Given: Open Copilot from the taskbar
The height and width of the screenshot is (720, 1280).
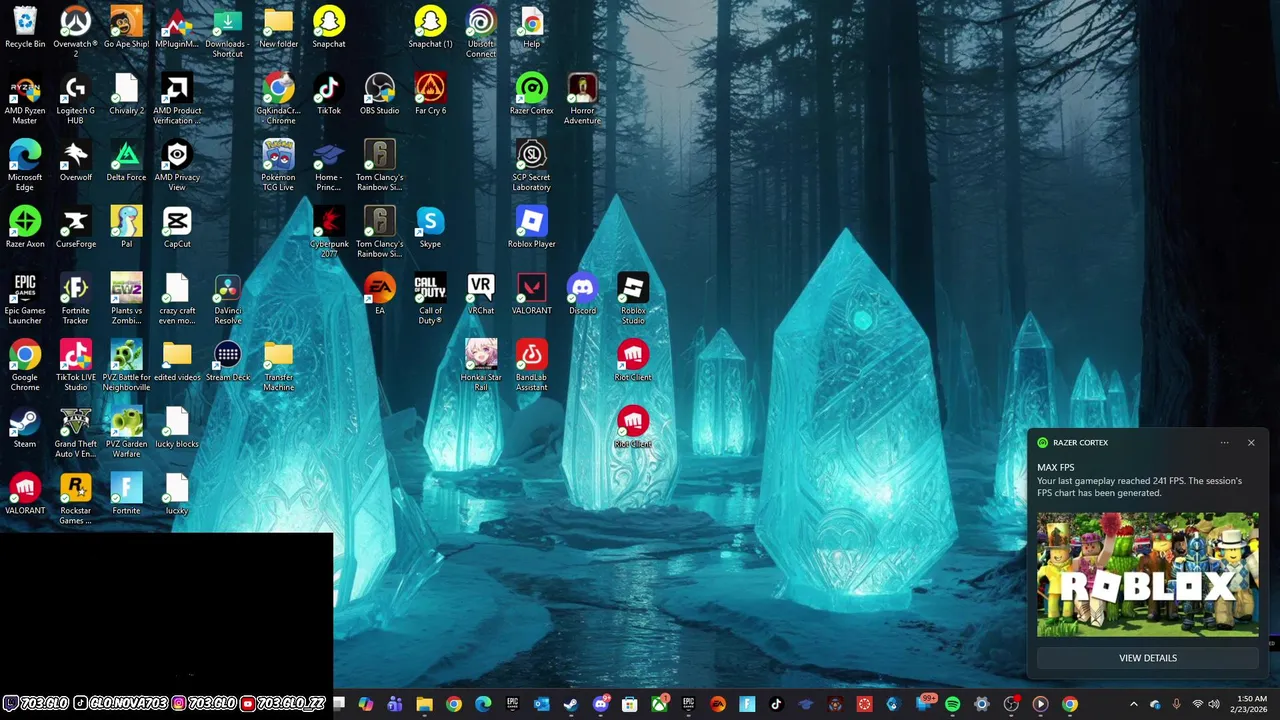Looking at the screenshot, I should click(x=366, y=704).
